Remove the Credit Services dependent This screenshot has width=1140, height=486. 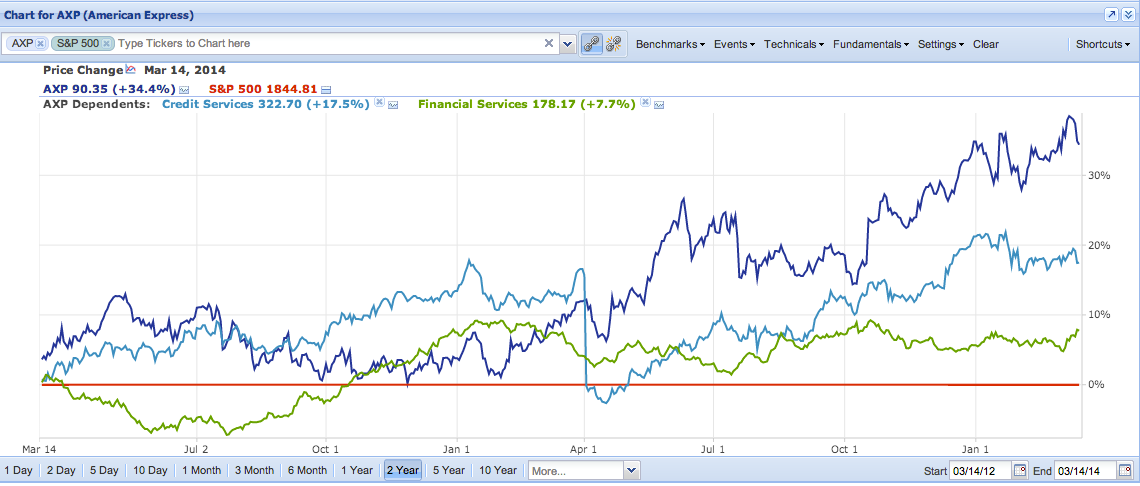[x=379, y=103]
